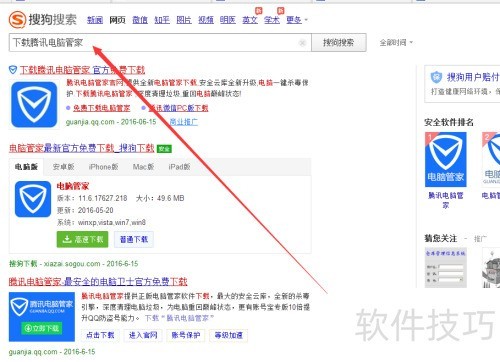Viewport: 500px width, 362px height.
Task: Select the Mac版 tab
Action: (x=143, y=167)
